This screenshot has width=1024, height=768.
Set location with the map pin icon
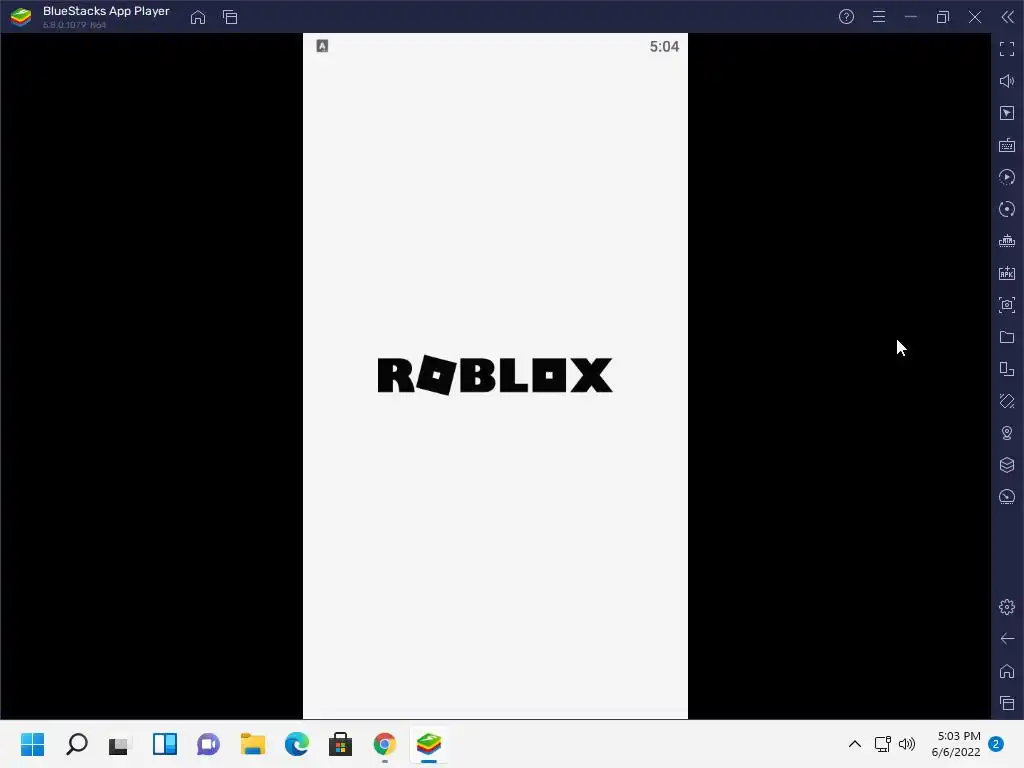click(1007, 433)
